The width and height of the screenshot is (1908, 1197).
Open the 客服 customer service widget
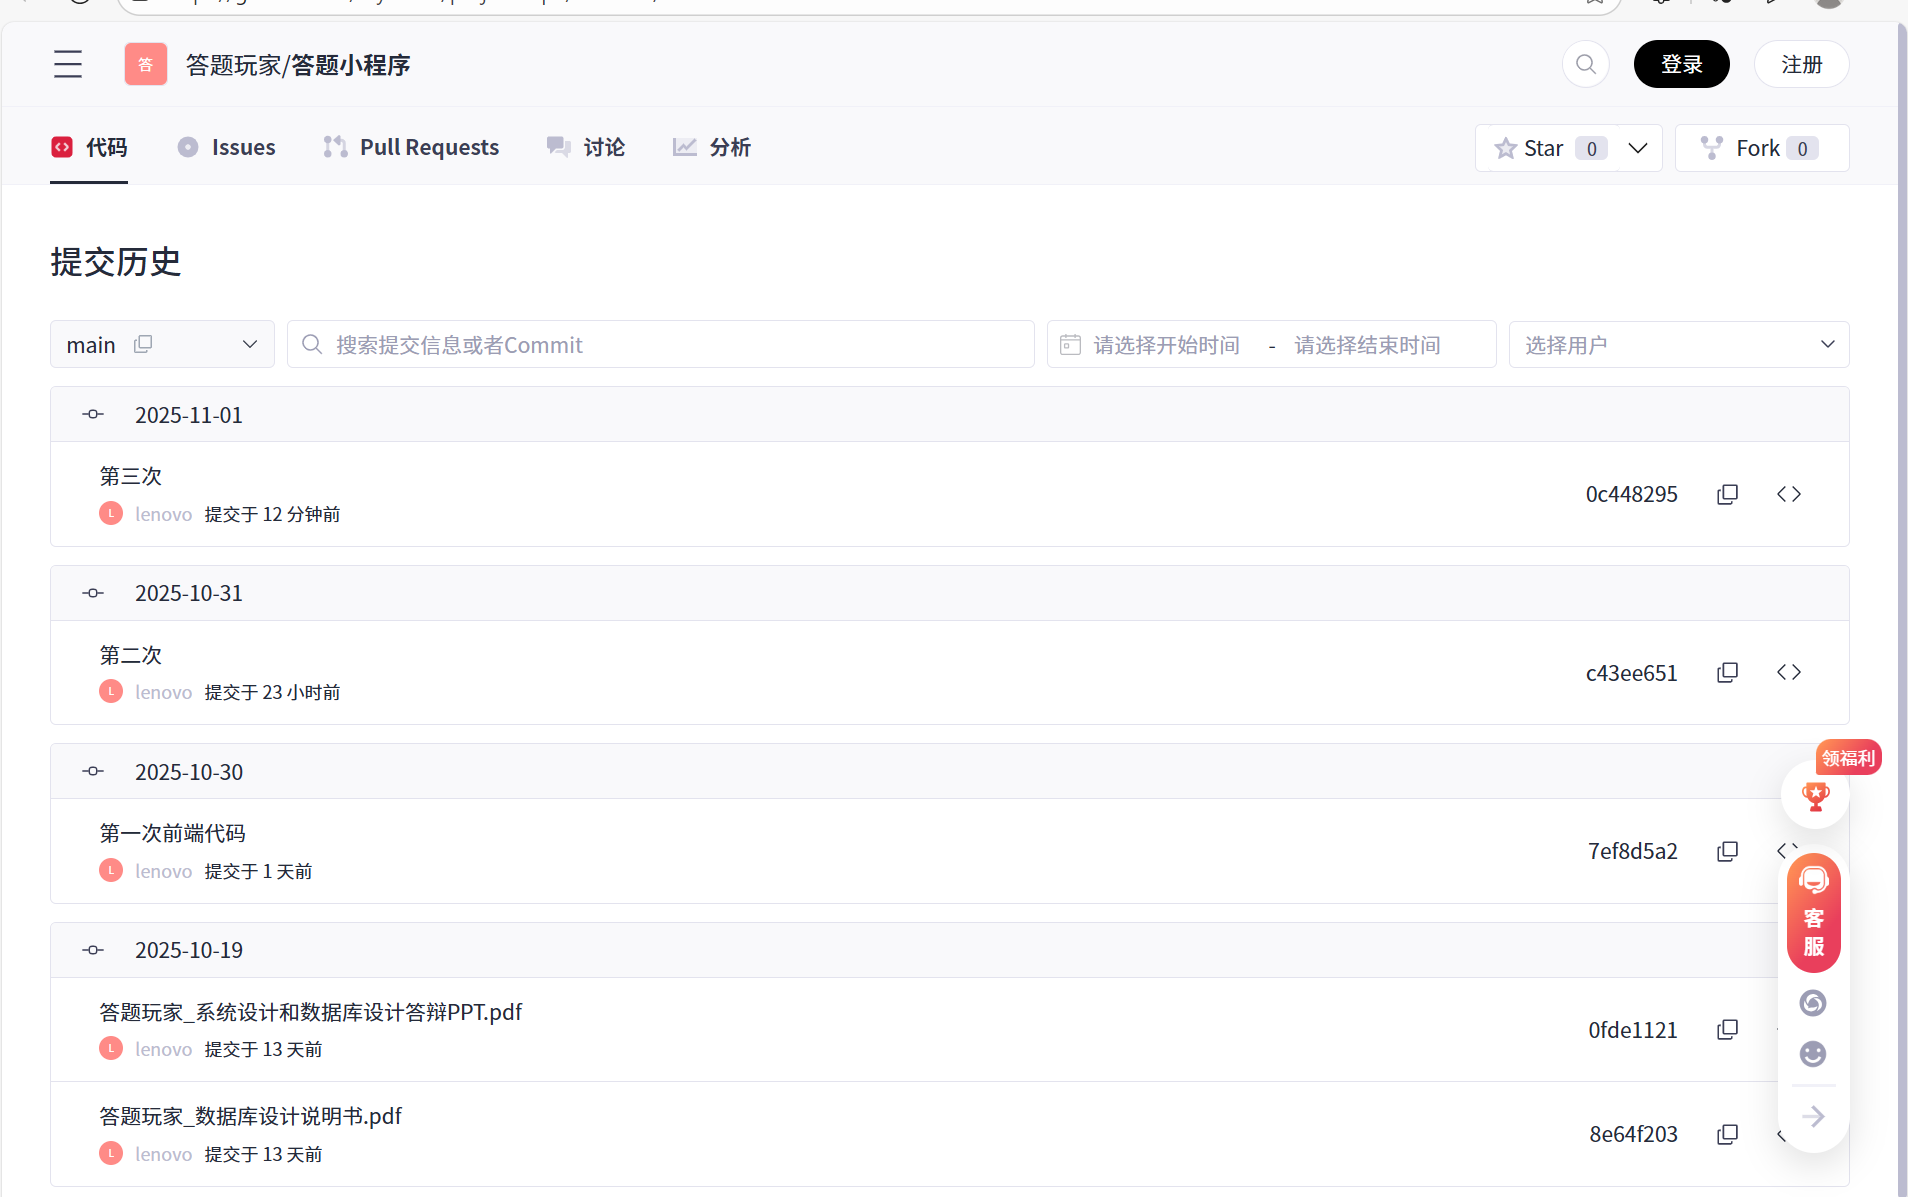click(x=1814, y=913)
